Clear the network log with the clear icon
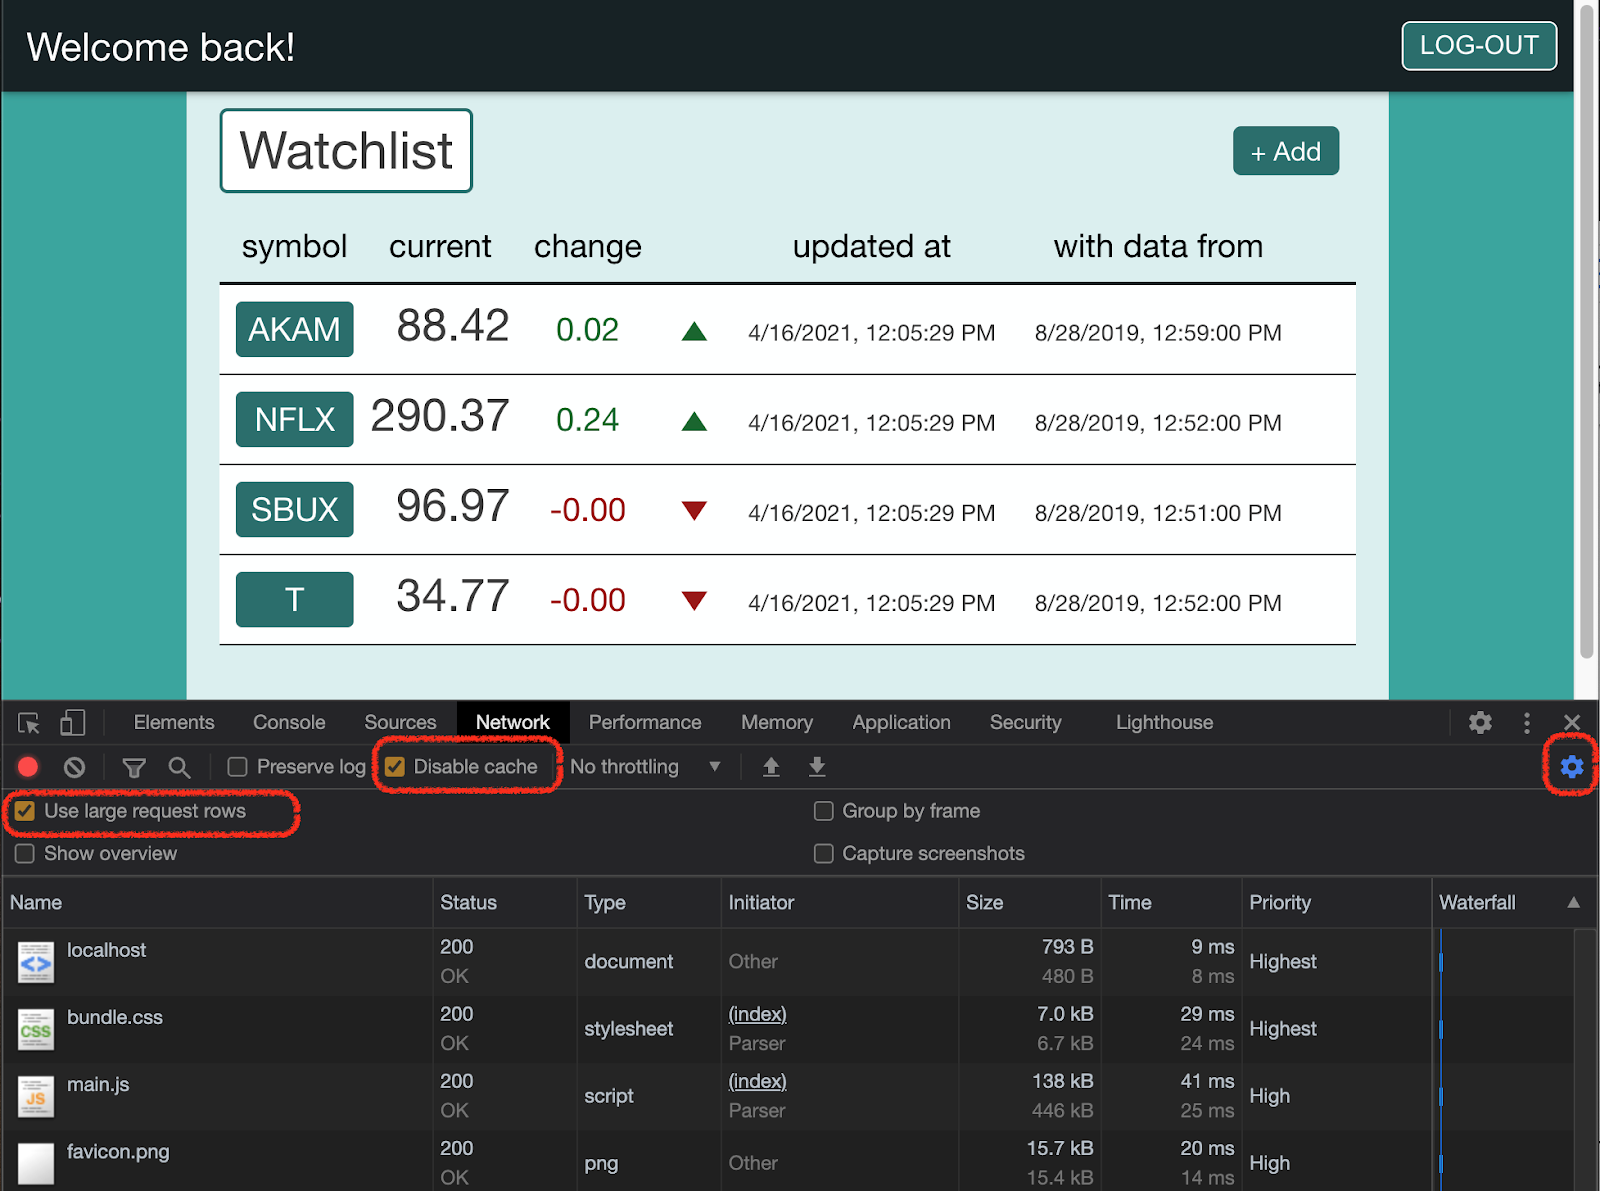Screen dimensions: 1600x1191 coord(74,767)
